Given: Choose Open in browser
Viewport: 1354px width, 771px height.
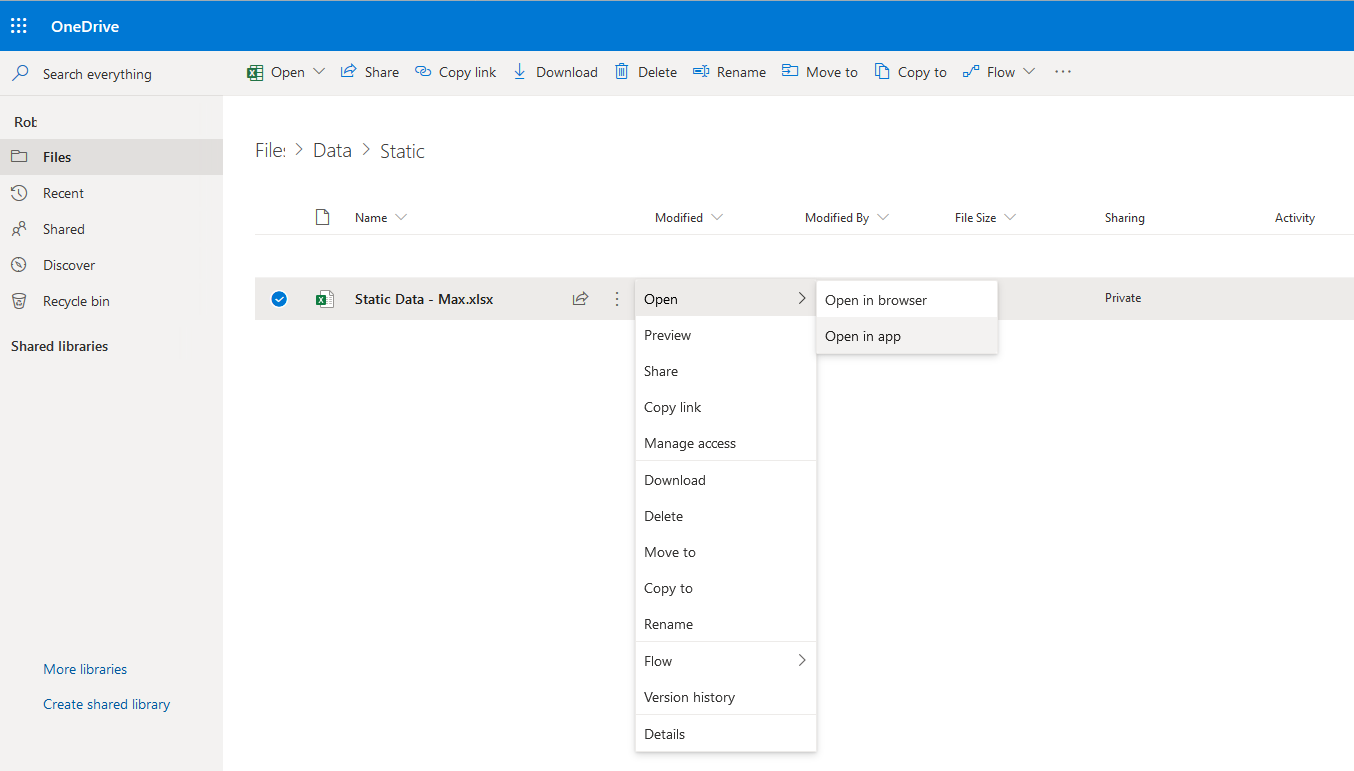Looking at the screenshot, I should (907, 300).
